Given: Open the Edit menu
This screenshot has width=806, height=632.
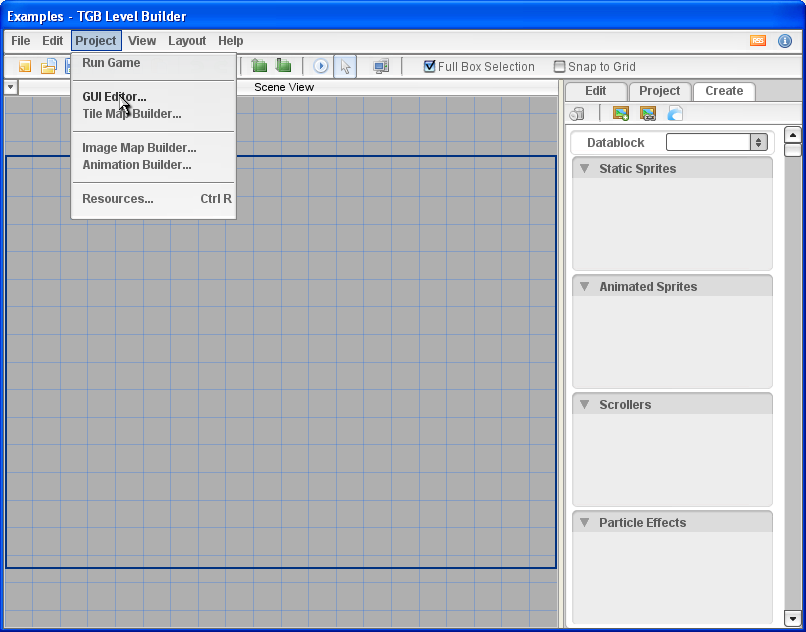Looking at the screenshot, I should (x=52, y=41).
